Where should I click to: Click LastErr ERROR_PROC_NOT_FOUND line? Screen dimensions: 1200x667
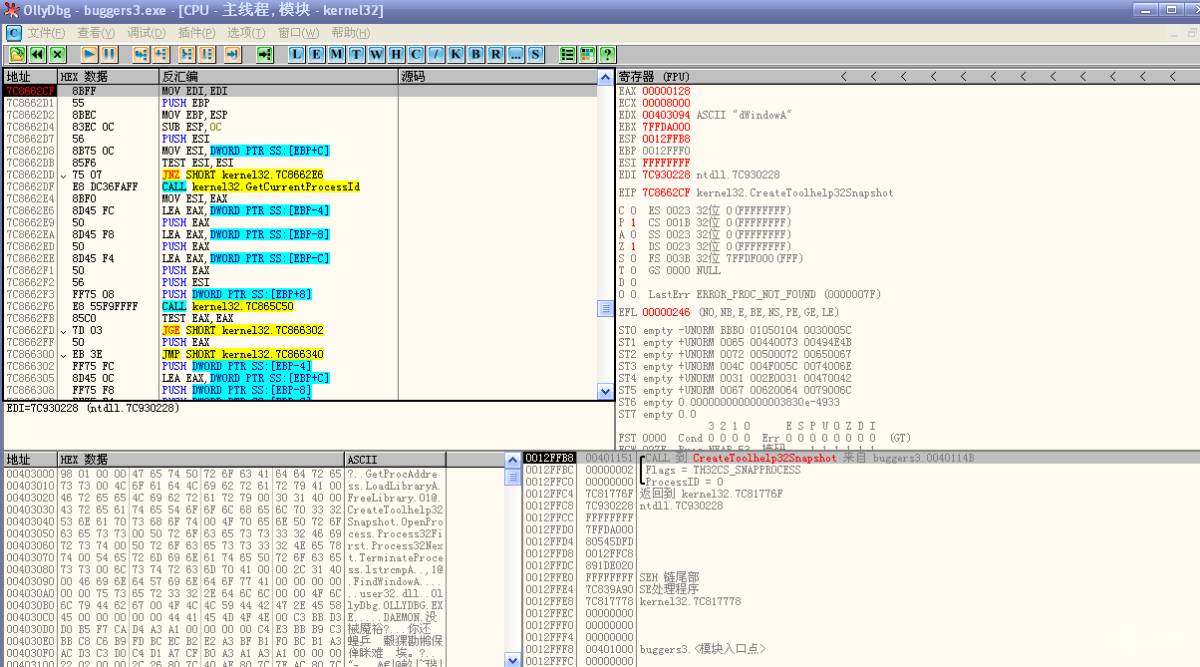(764, 295)
